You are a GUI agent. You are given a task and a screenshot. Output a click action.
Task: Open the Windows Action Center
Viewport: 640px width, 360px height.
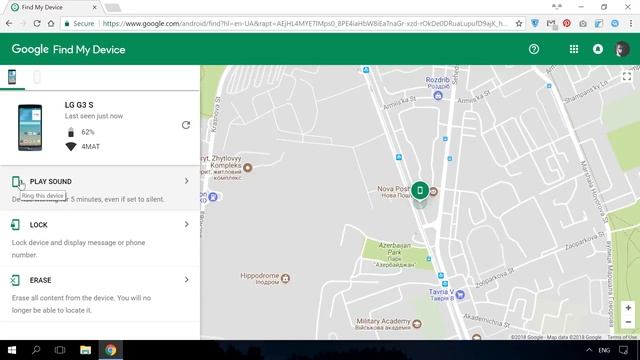pos(624,350)
